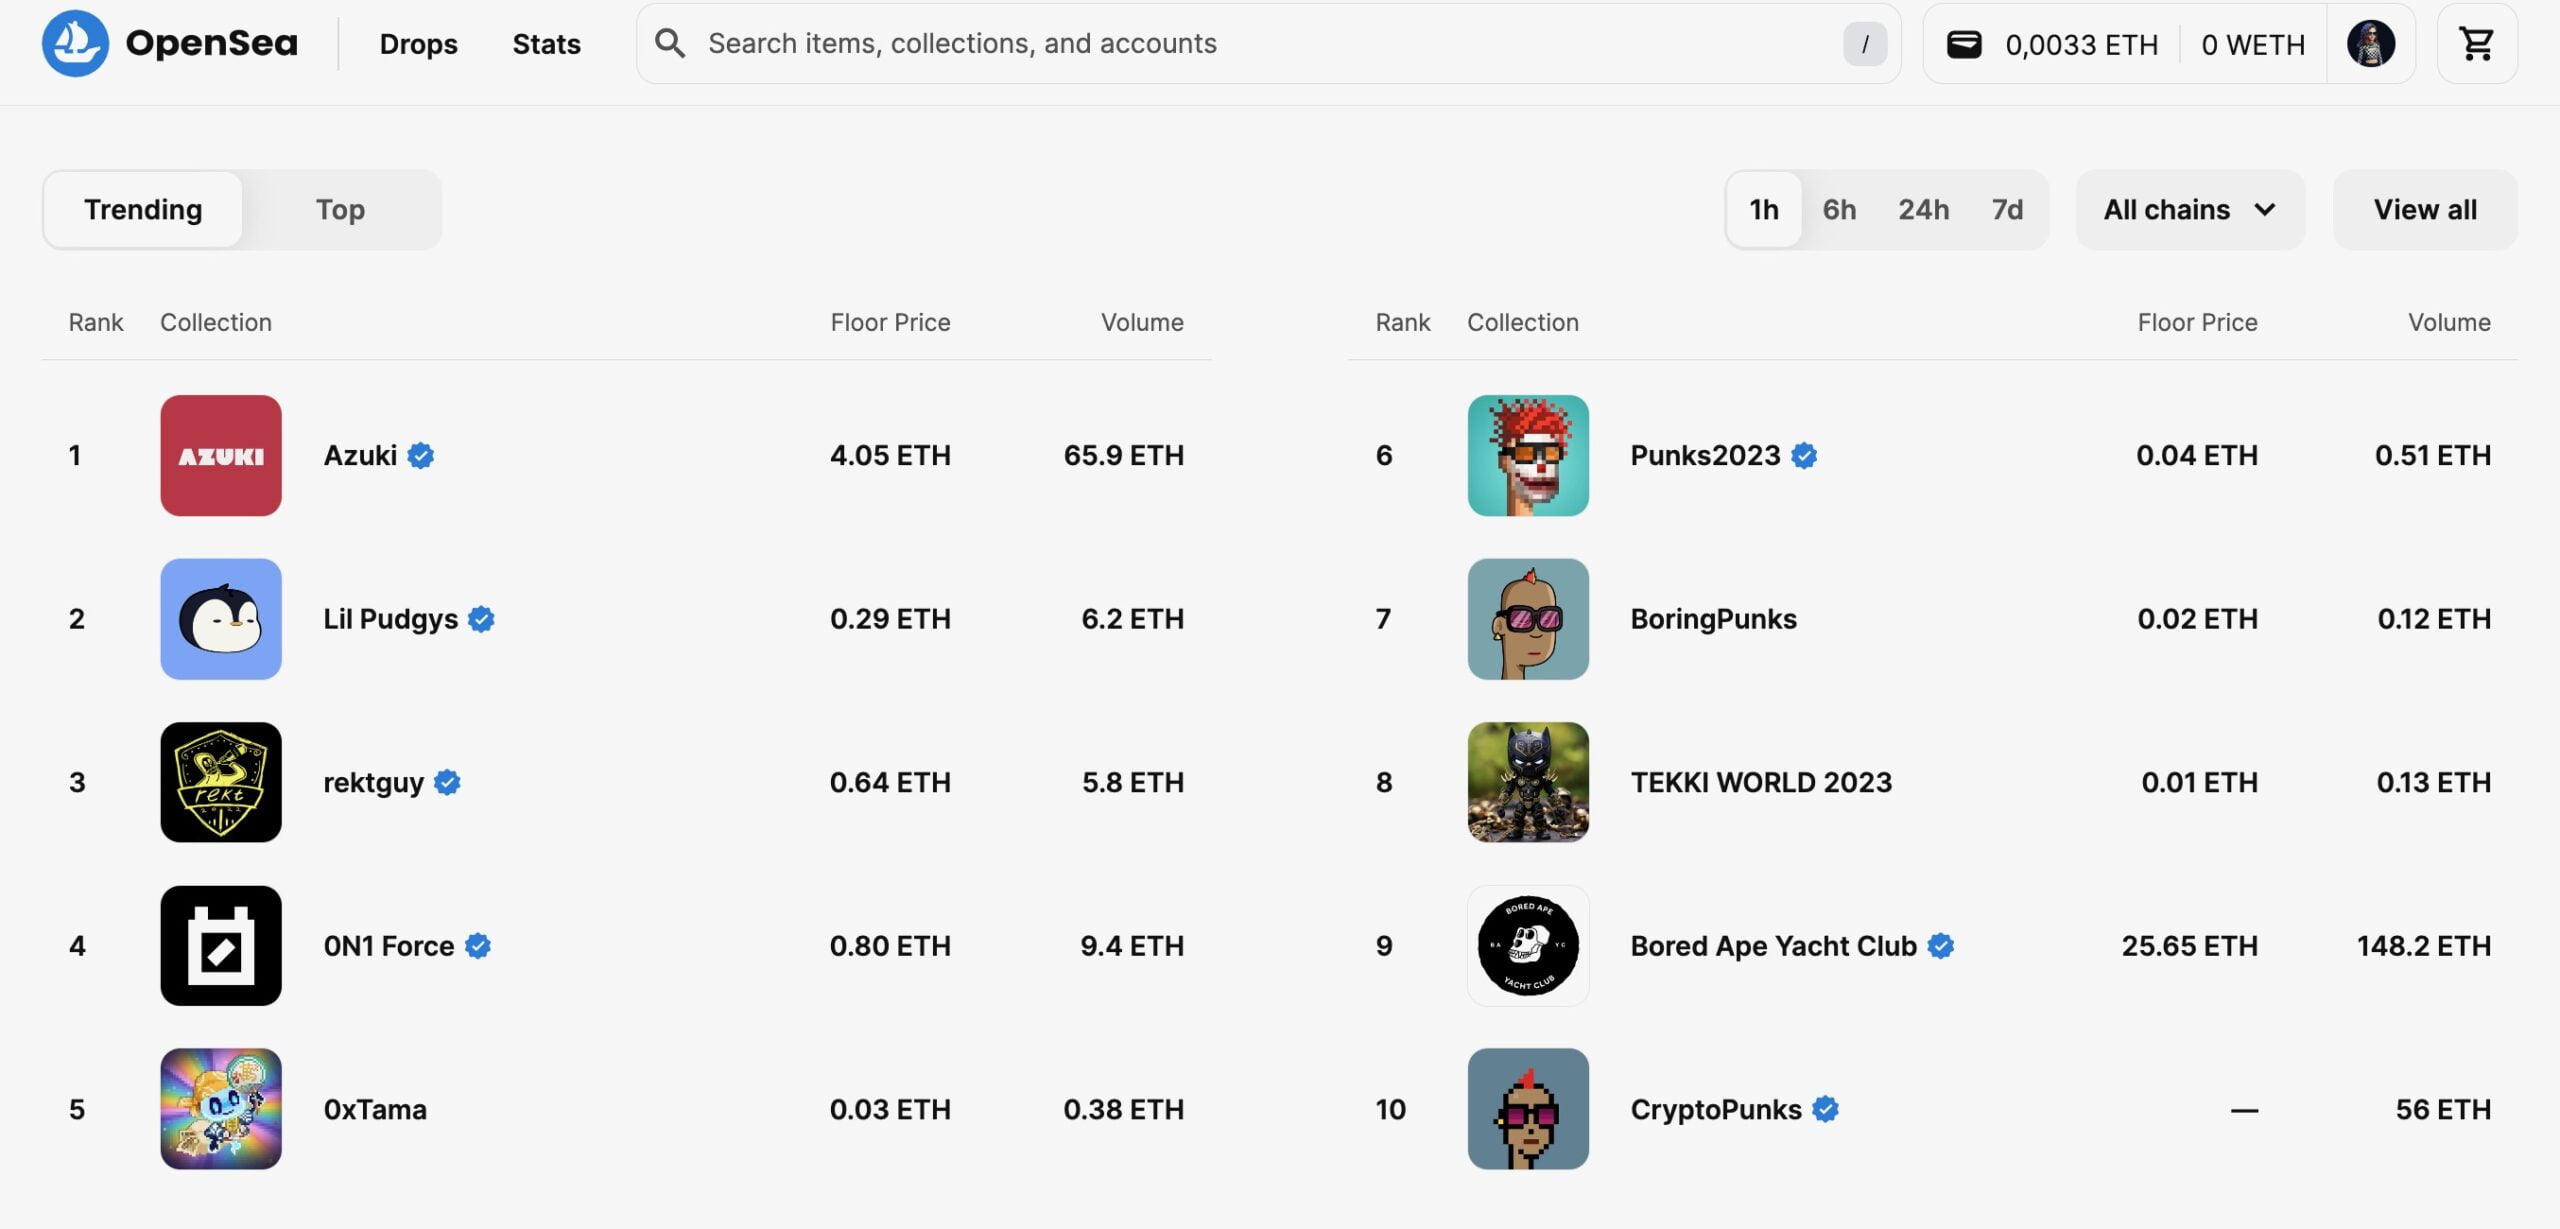This screenshot has width=2560, height=1229.
Task: Click the Azuki collection logo
Action: pyautogui.click(x=221, y=455)
